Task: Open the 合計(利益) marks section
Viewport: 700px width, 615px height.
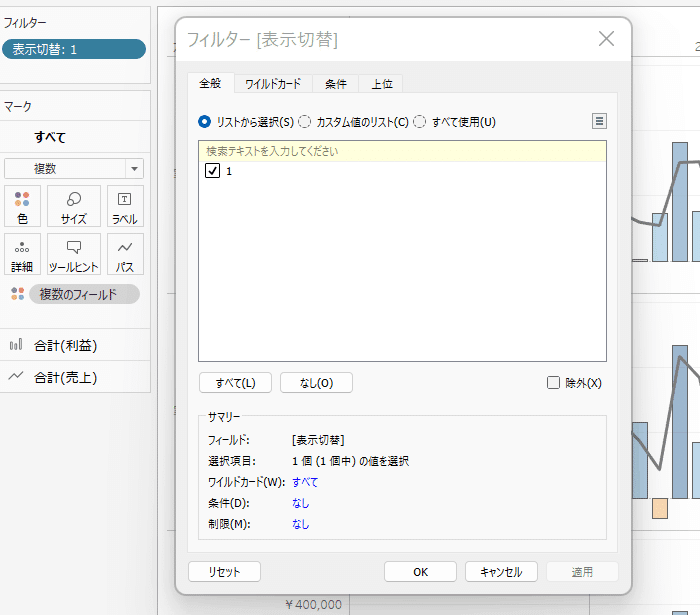Action: 75,345
